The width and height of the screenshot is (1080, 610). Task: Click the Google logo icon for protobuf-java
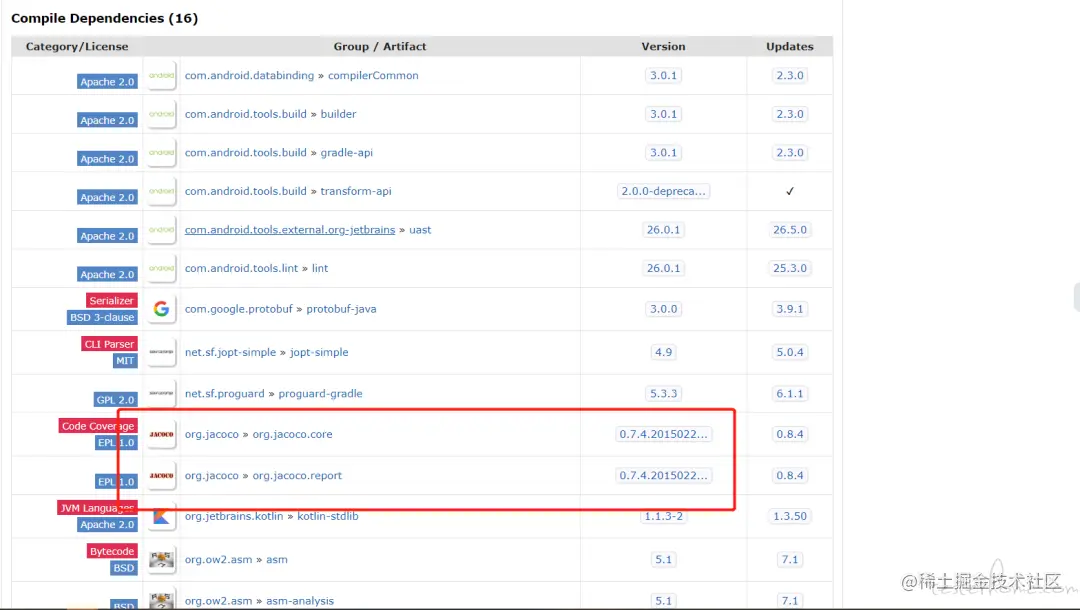click(x=161, y=308)
